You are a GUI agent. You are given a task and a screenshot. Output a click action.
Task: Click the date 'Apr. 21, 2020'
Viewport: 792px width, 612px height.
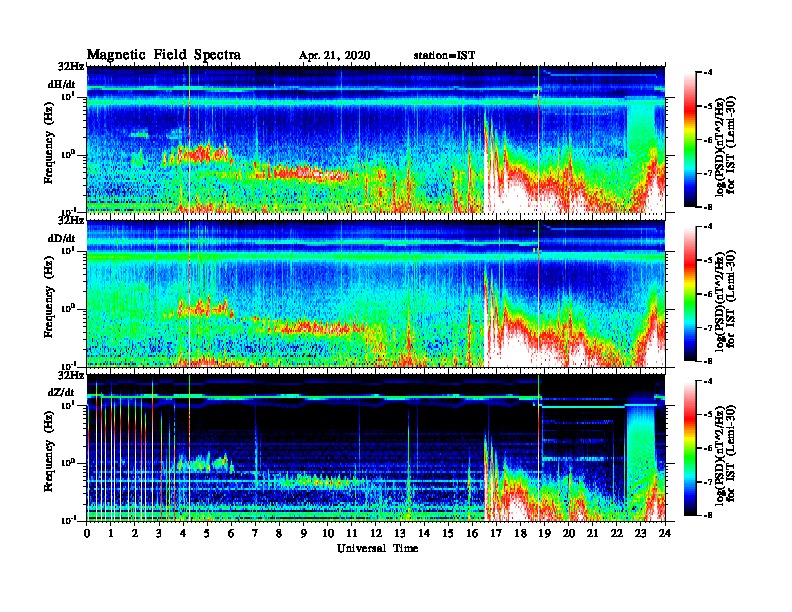tap(334, 56)
